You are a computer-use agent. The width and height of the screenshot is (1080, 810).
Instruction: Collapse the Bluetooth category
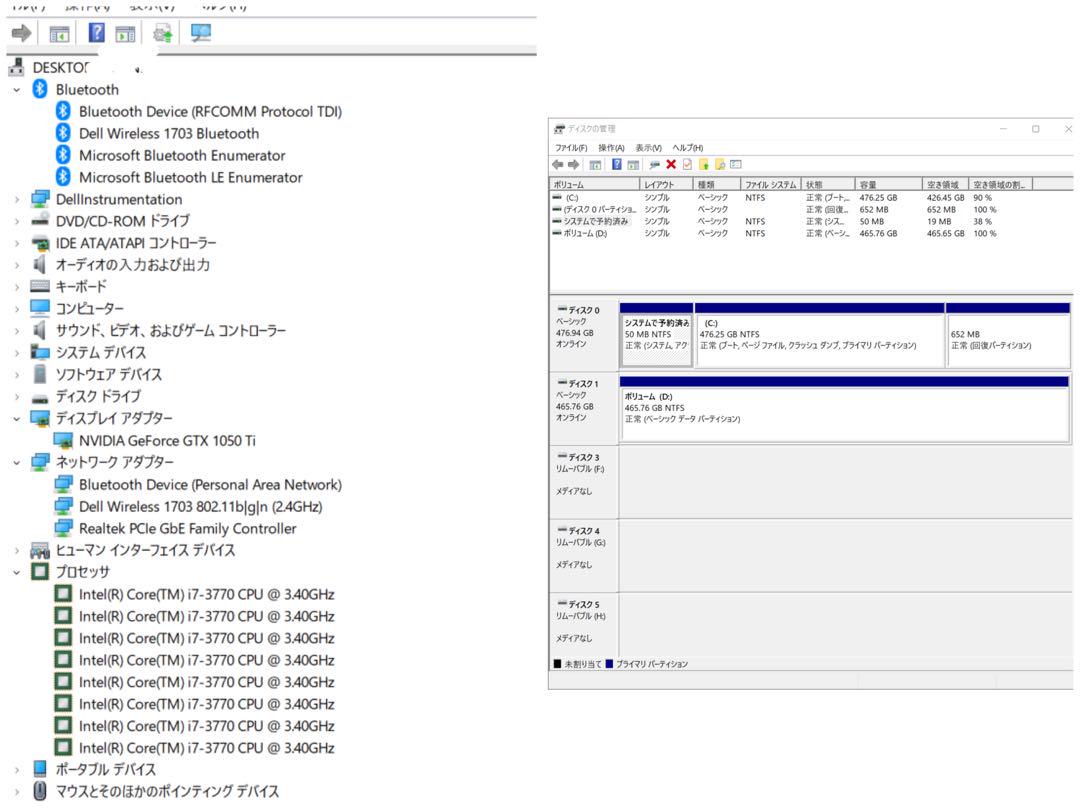17,90
